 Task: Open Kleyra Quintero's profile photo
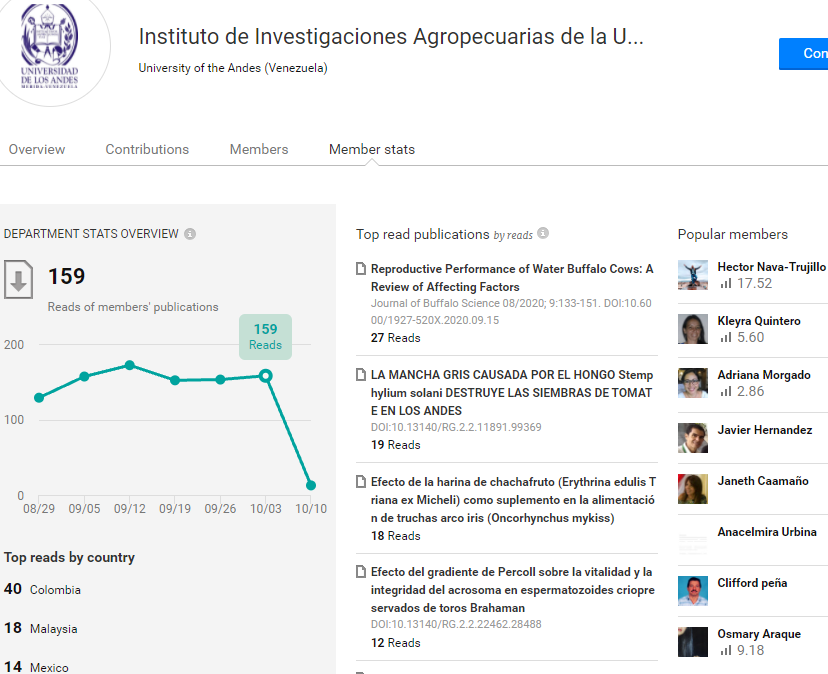[x=693, y=329]
